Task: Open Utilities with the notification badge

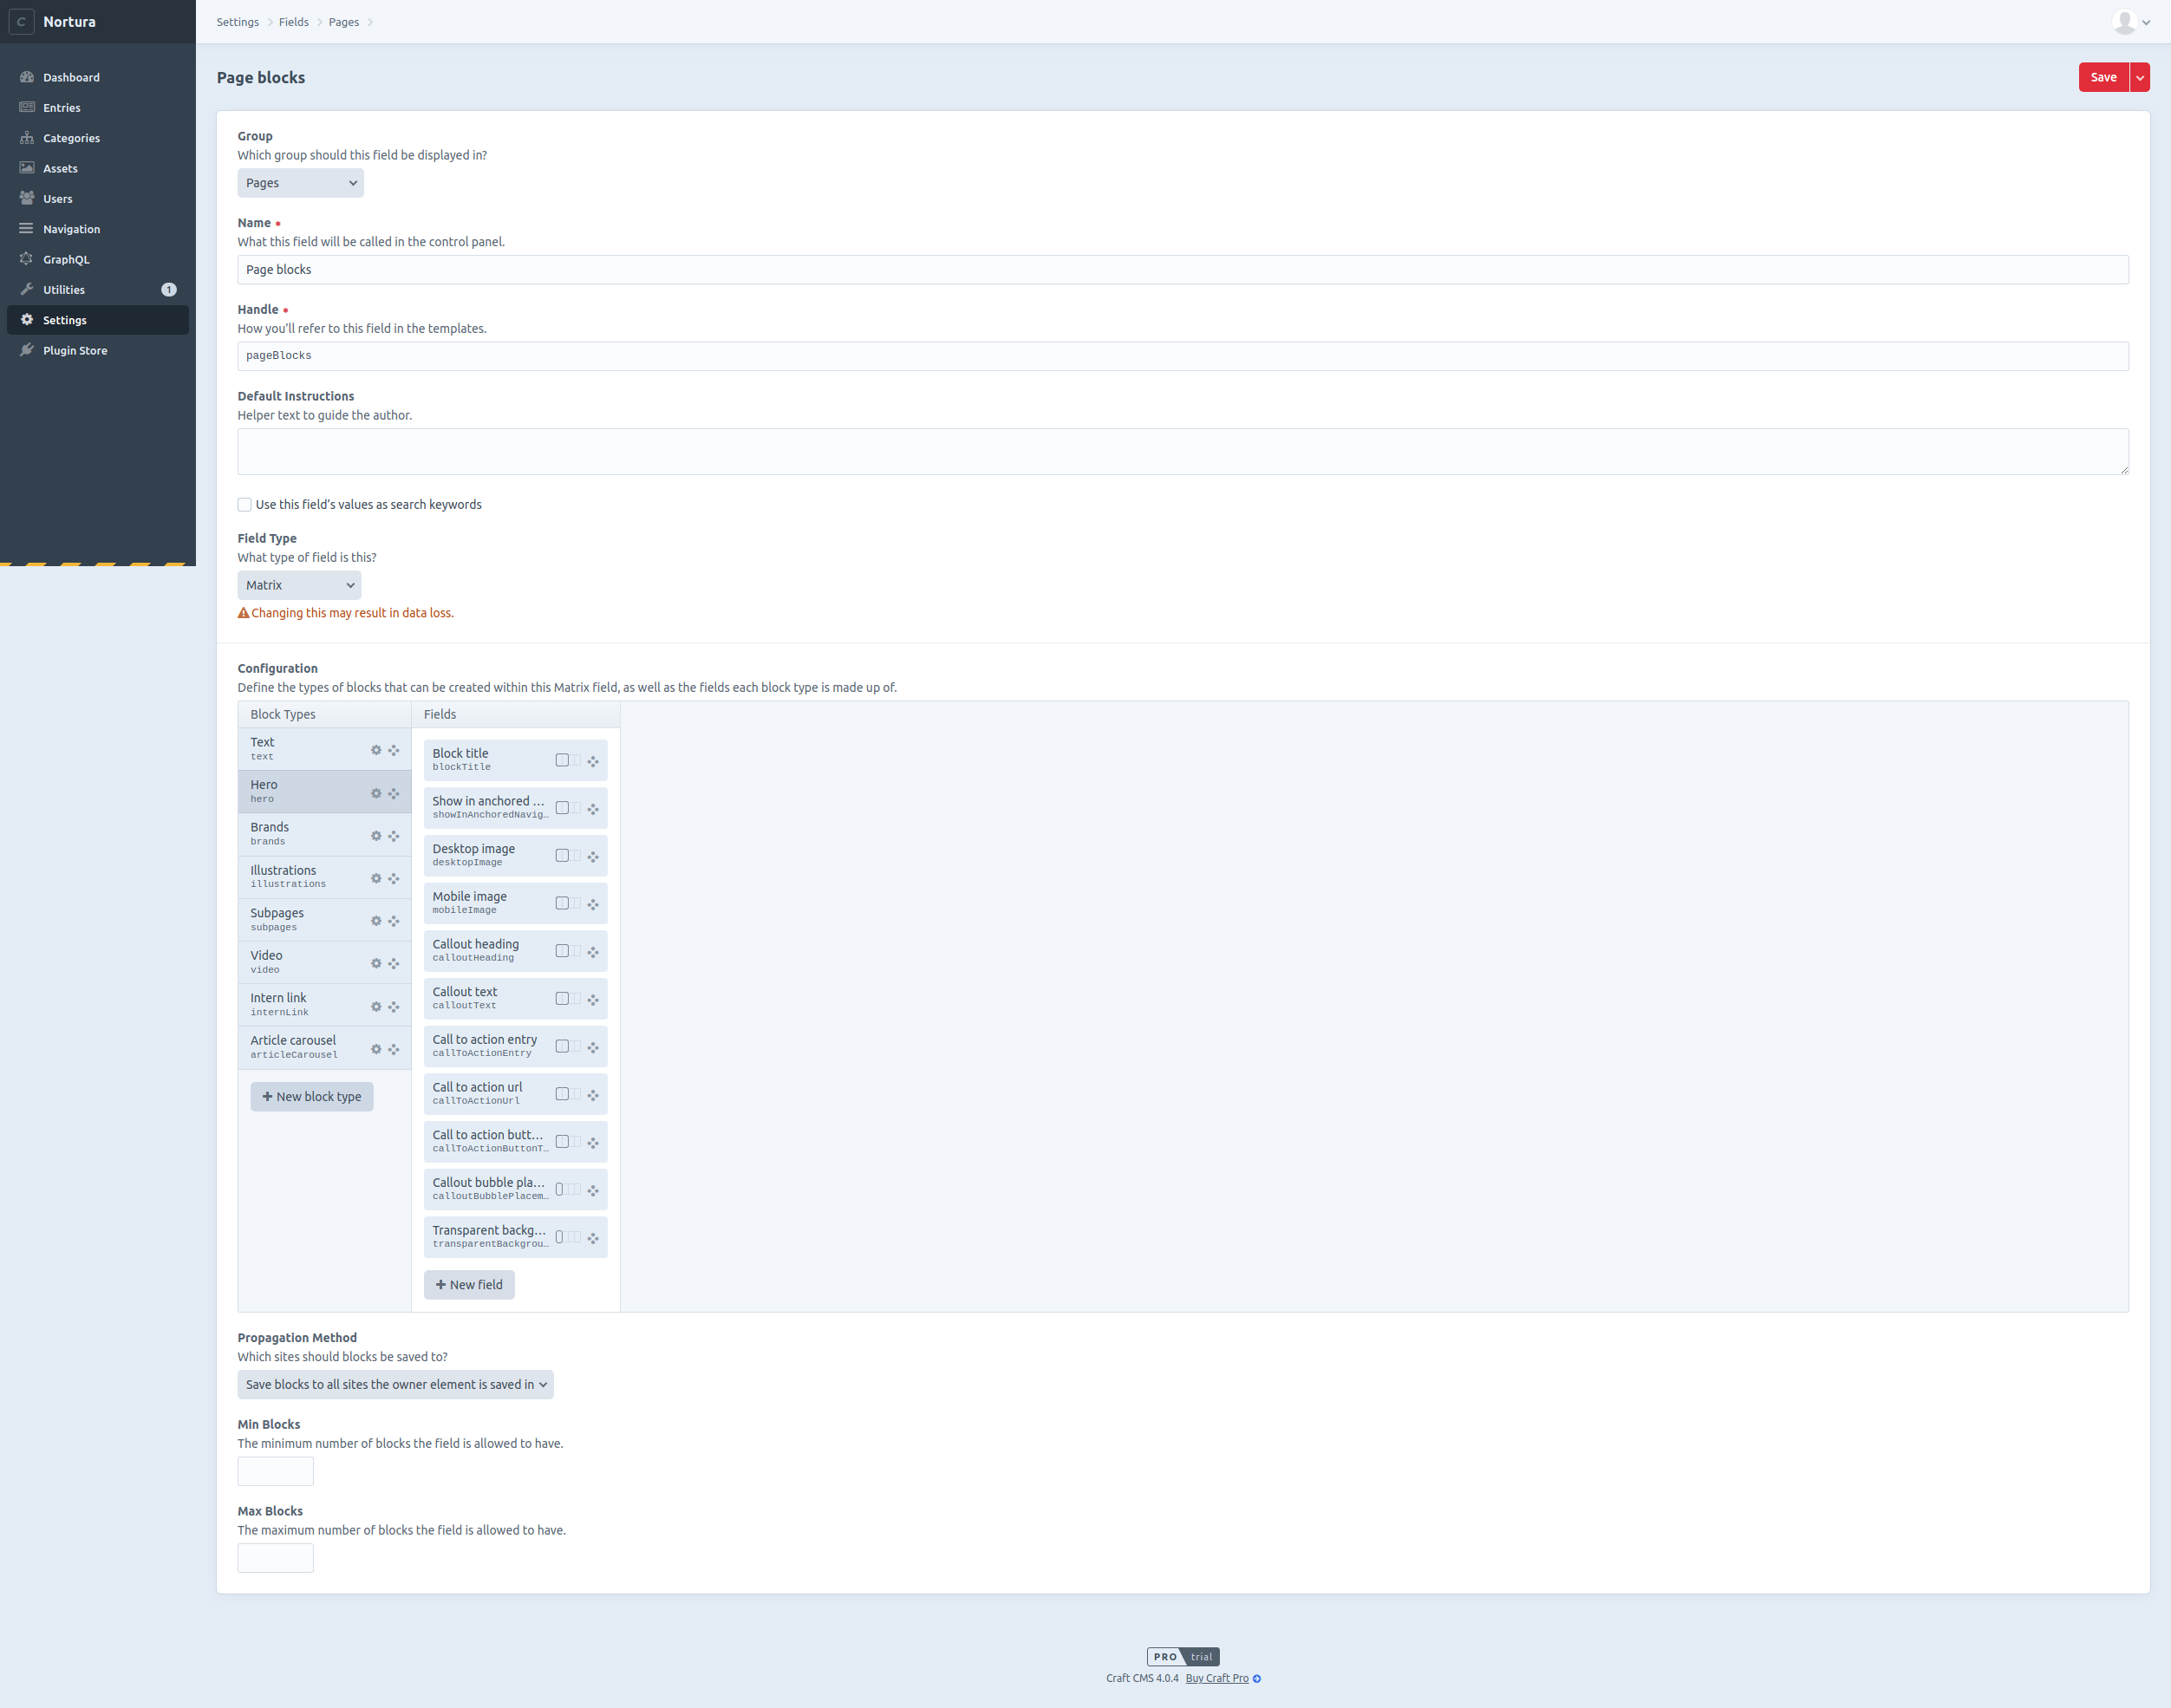Action: coord(64,289)
